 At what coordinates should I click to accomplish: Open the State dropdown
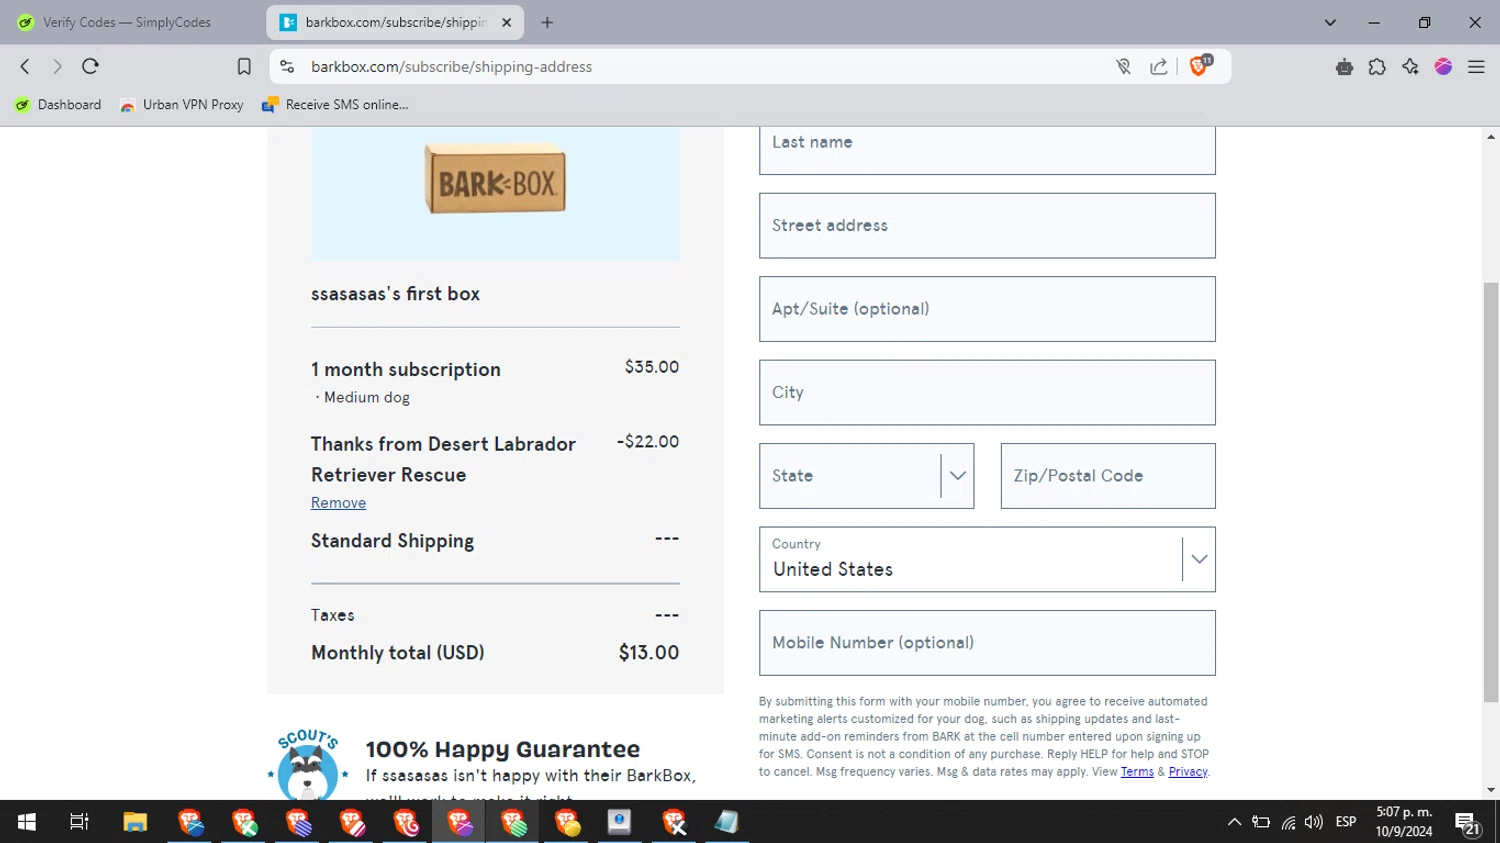(x=866, y=476)
